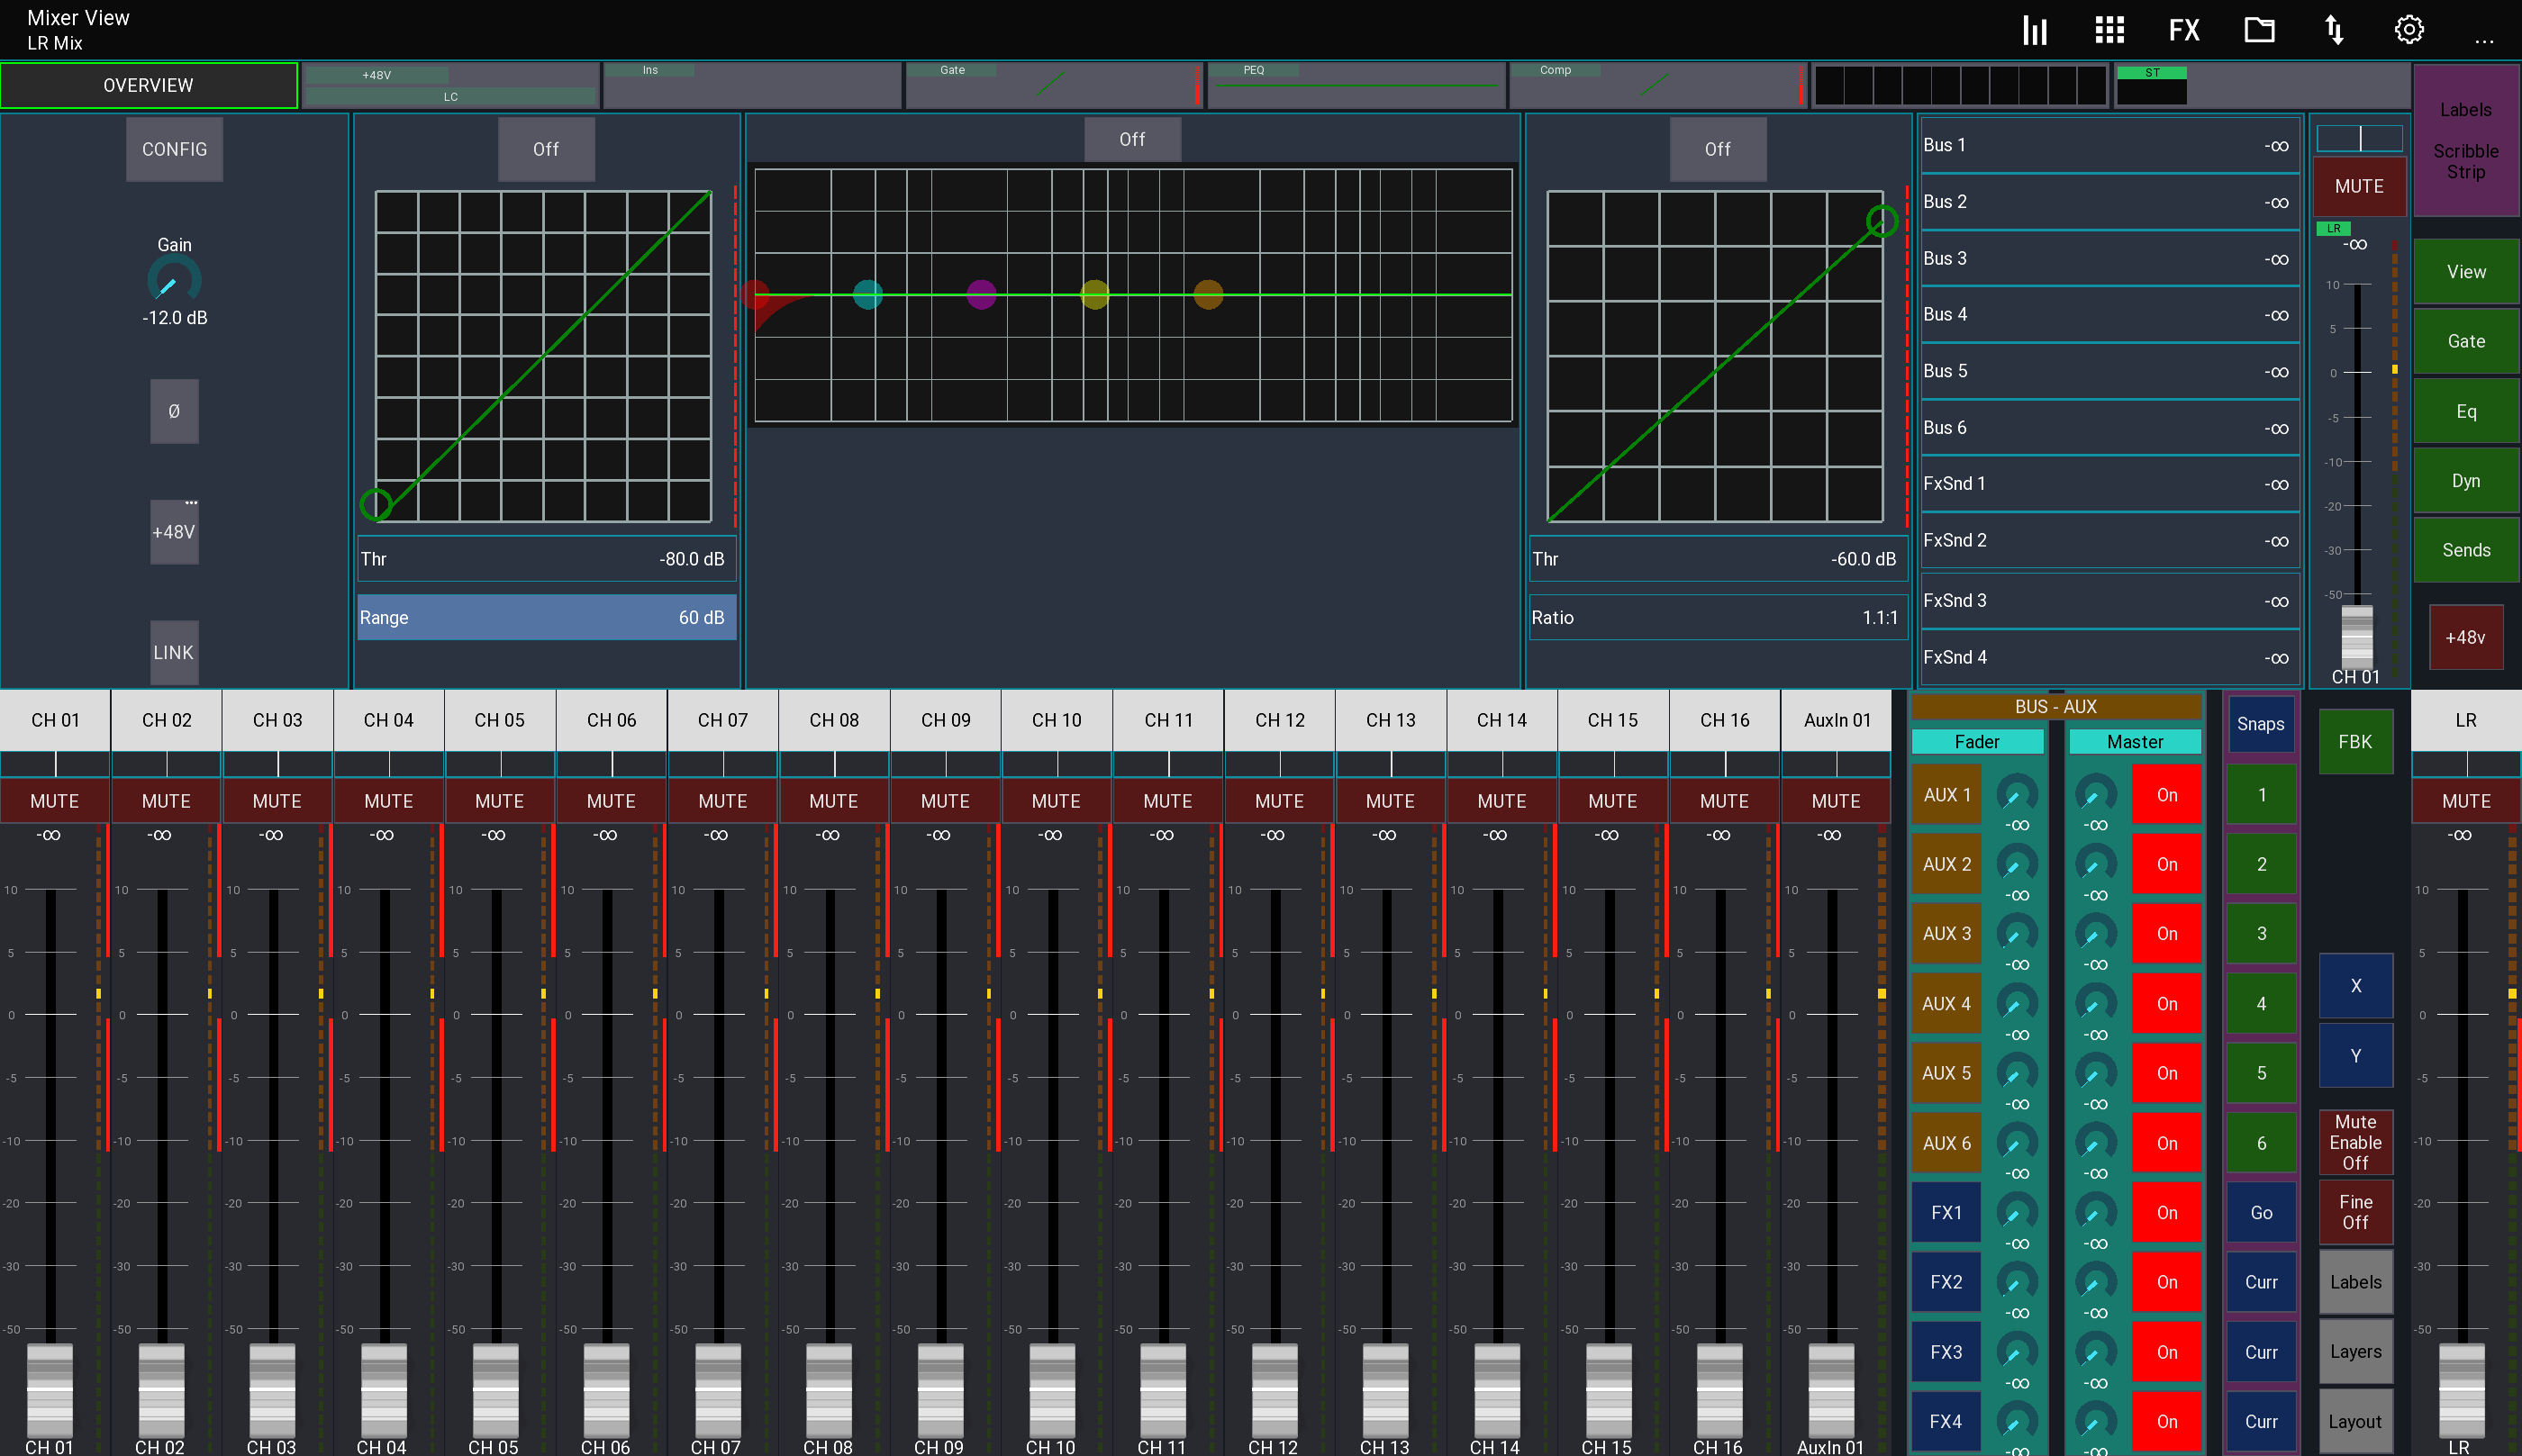Open the three-dot overflow menu

pyautogui.click(x=2483, y=40)
